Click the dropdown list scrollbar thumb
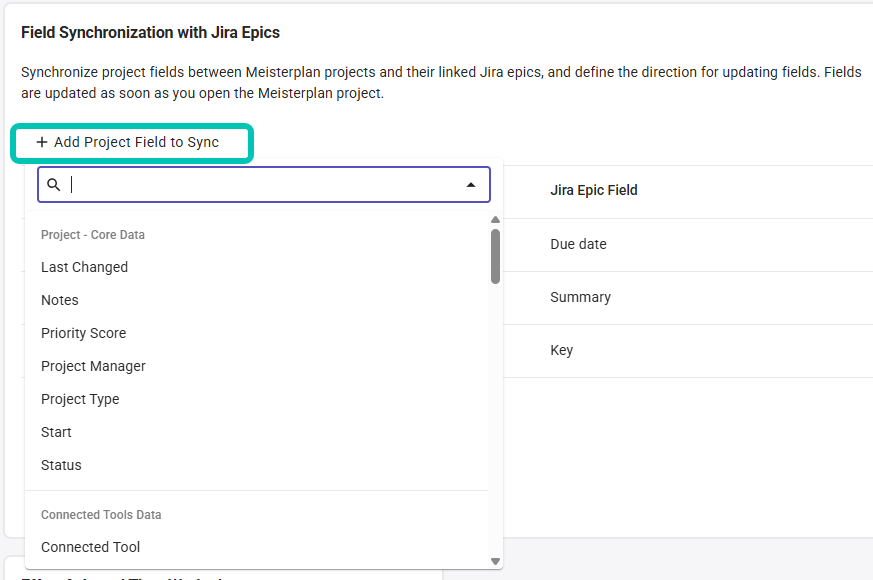873x580 pixels. pyautogui.click(x=496, y=257)
